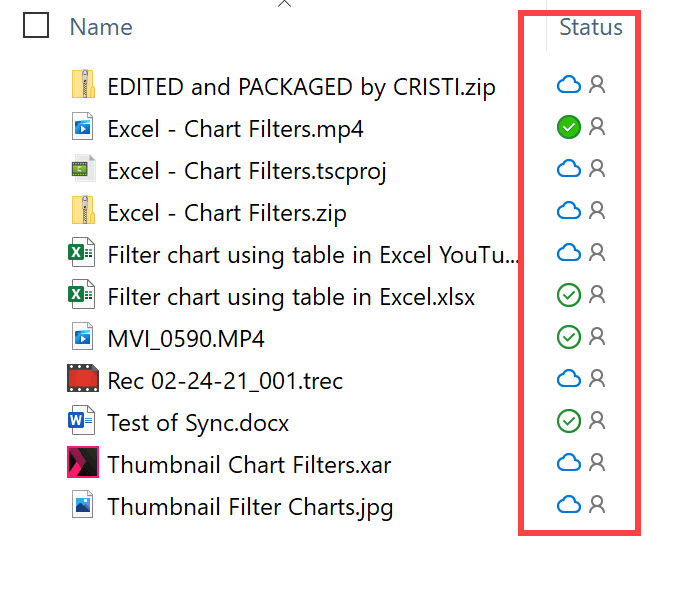Select file name Test of Sync.docx

[x=198, y=423]
